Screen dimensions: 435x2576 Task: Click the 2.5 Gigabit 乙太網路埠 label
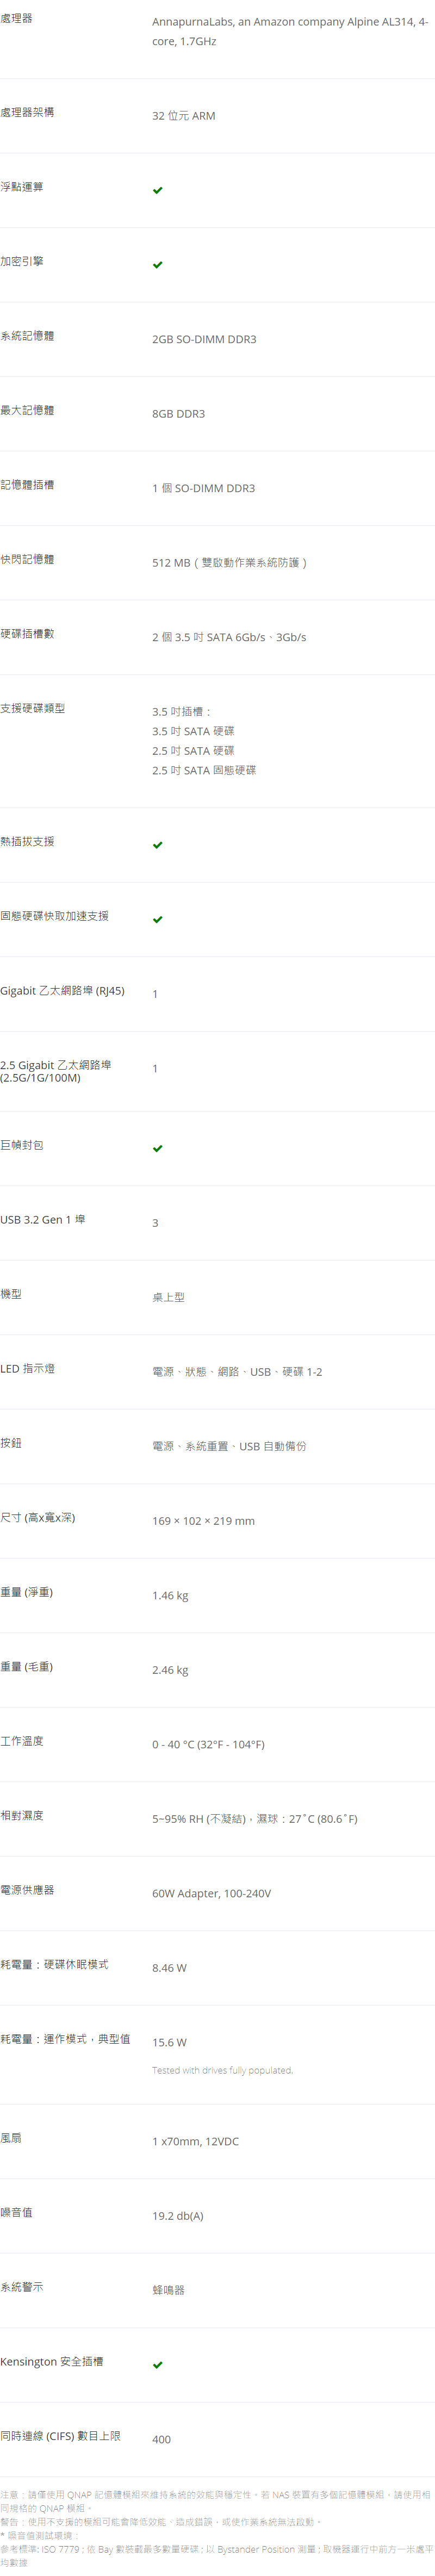(x=56, y=1071)
